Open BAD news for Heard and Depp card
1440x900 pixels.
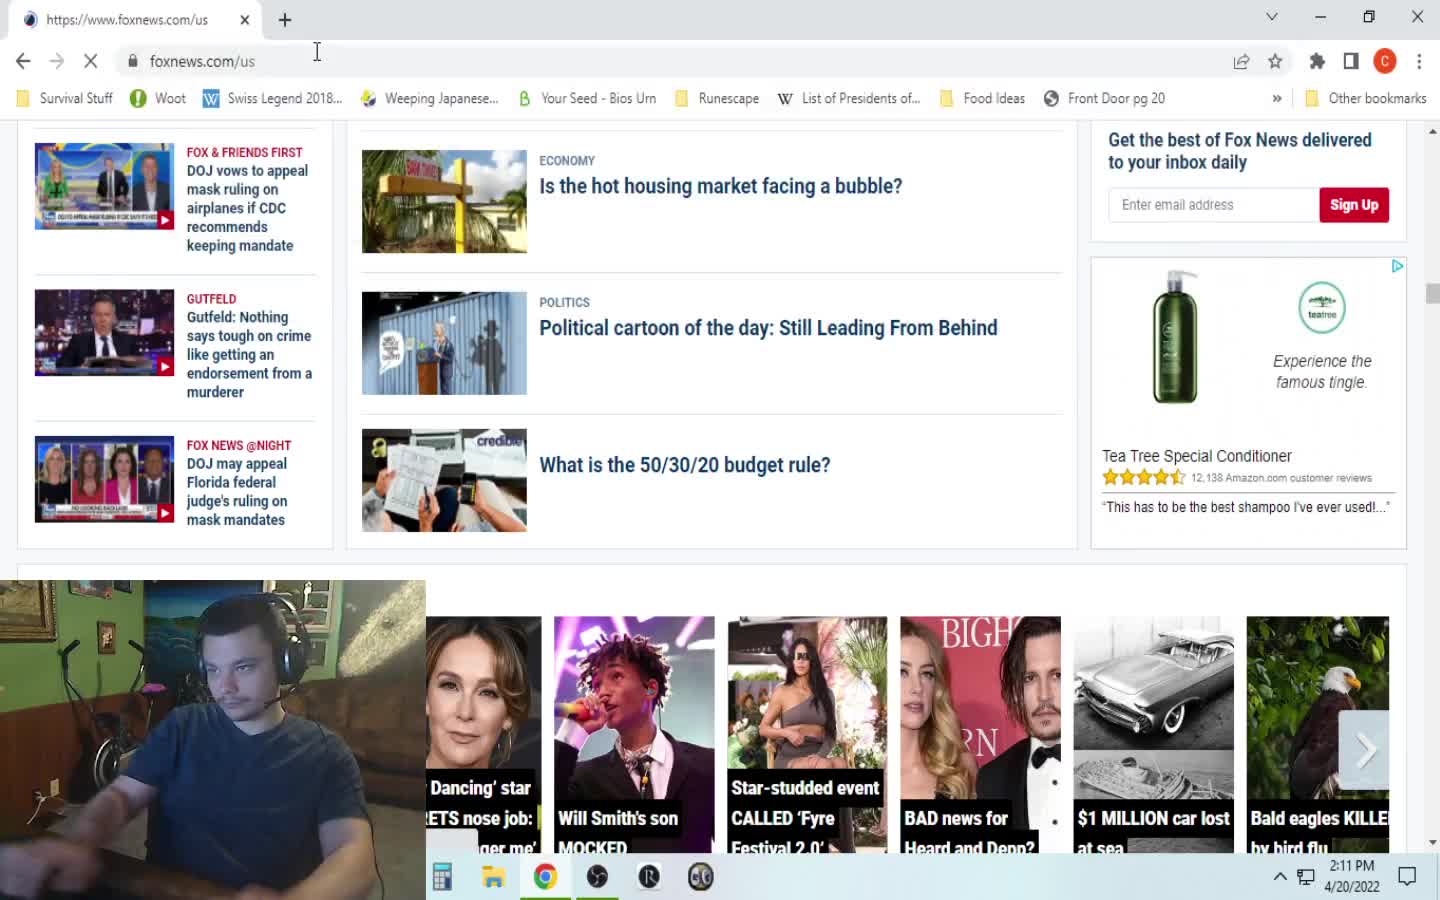tap(980, 734)
